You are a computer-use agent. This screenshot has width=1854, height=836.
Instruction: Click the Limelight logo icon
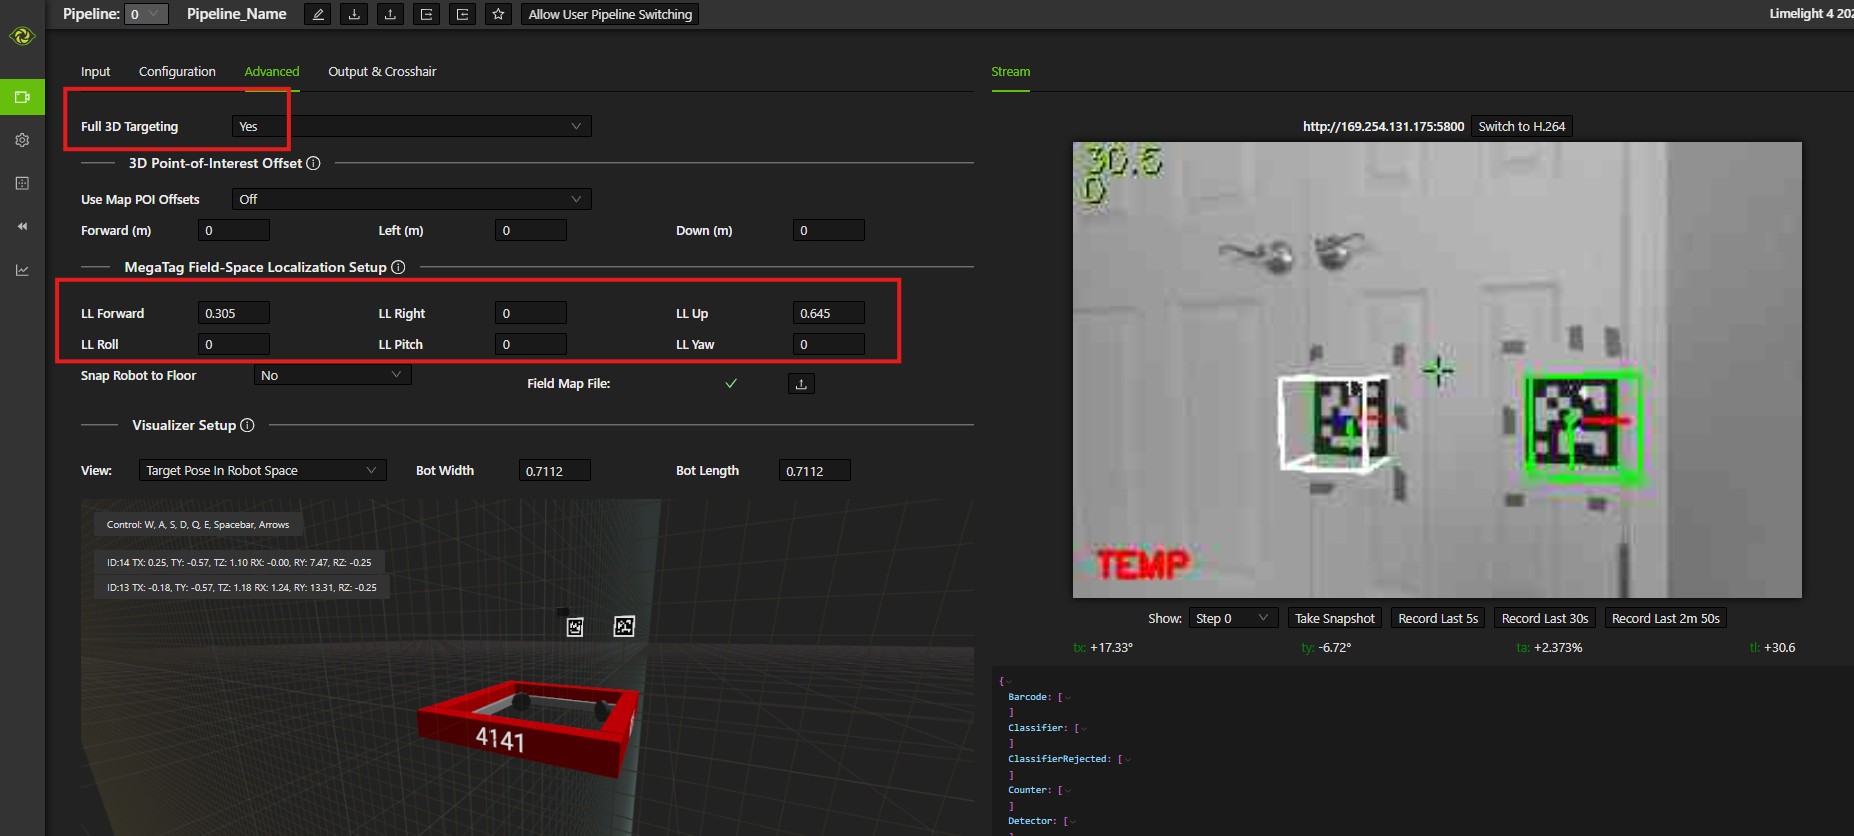point(22,37)
